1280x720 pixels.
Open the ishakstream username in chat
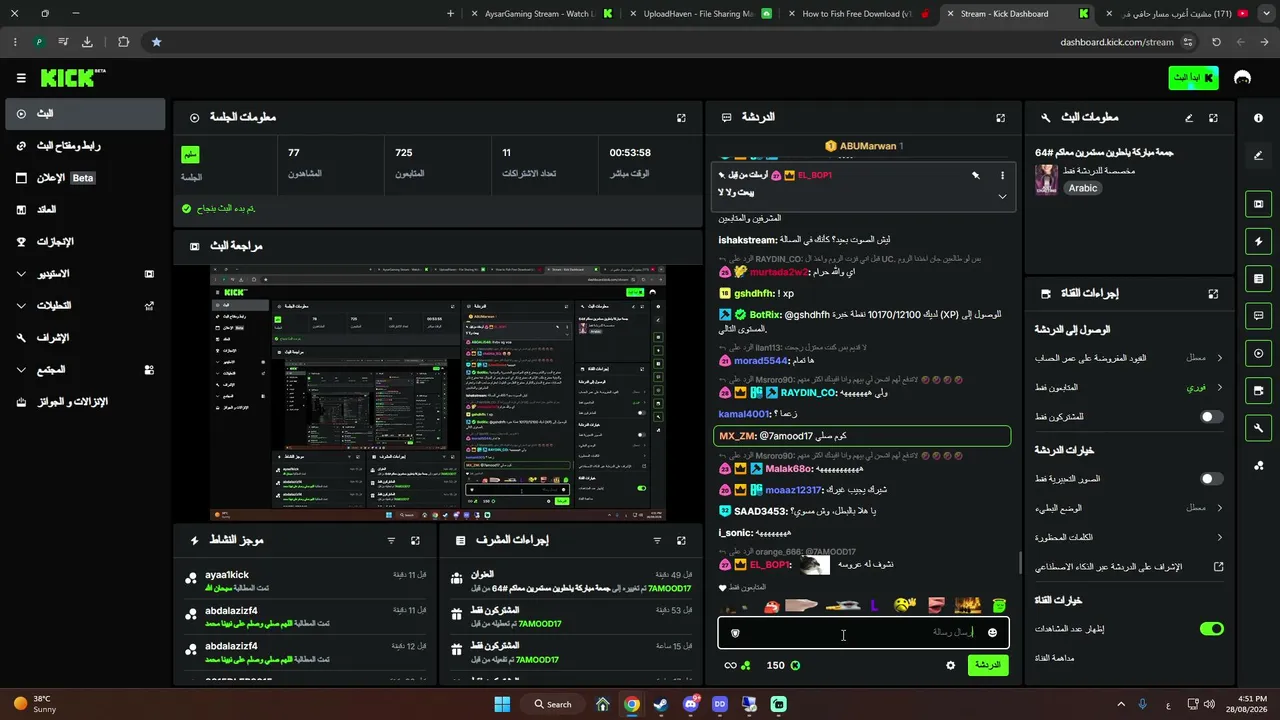point(747,240)
